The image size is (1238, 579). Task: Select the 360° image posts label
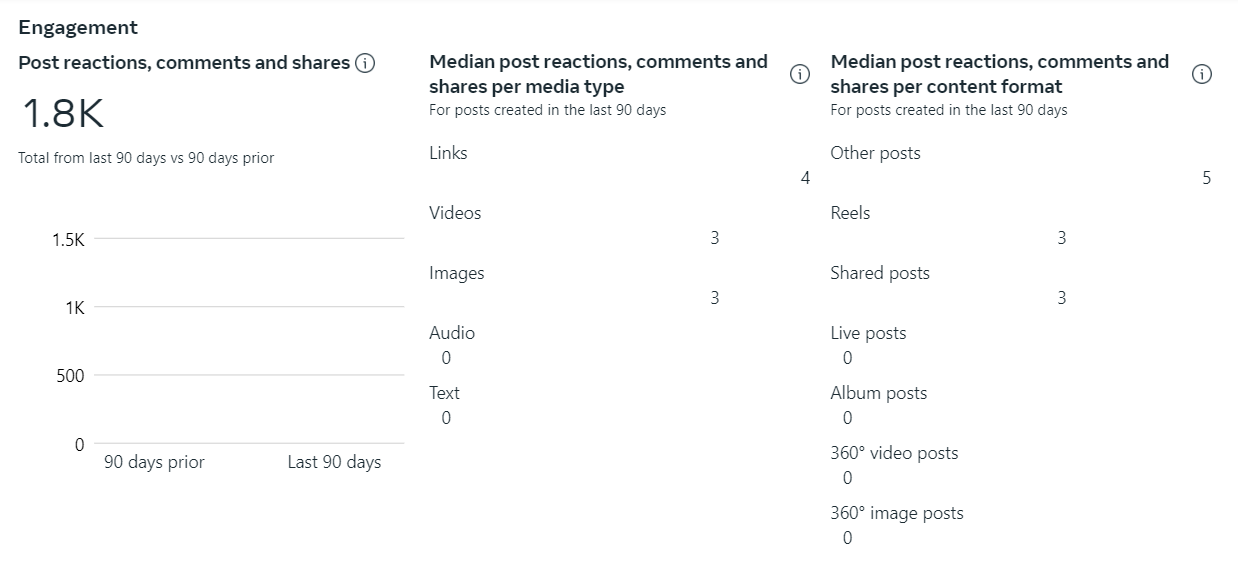(x=897, y=513)
